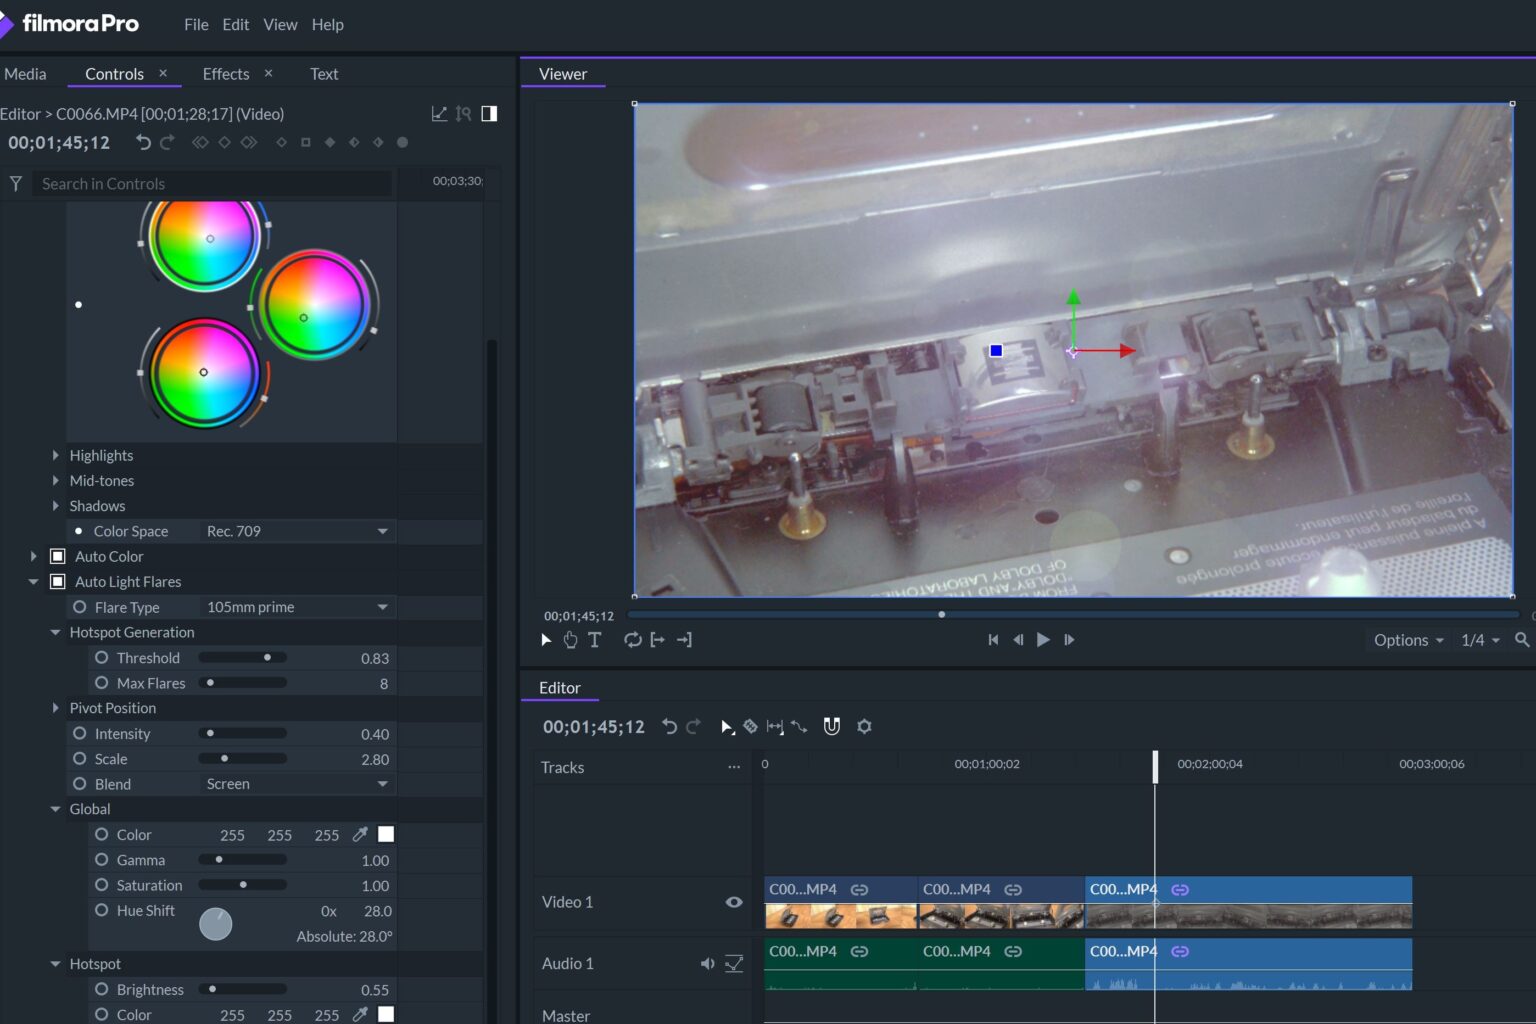The image size is (1536, 1024).
Task: Click the Search in Controls field
Action: coord(212,184)
